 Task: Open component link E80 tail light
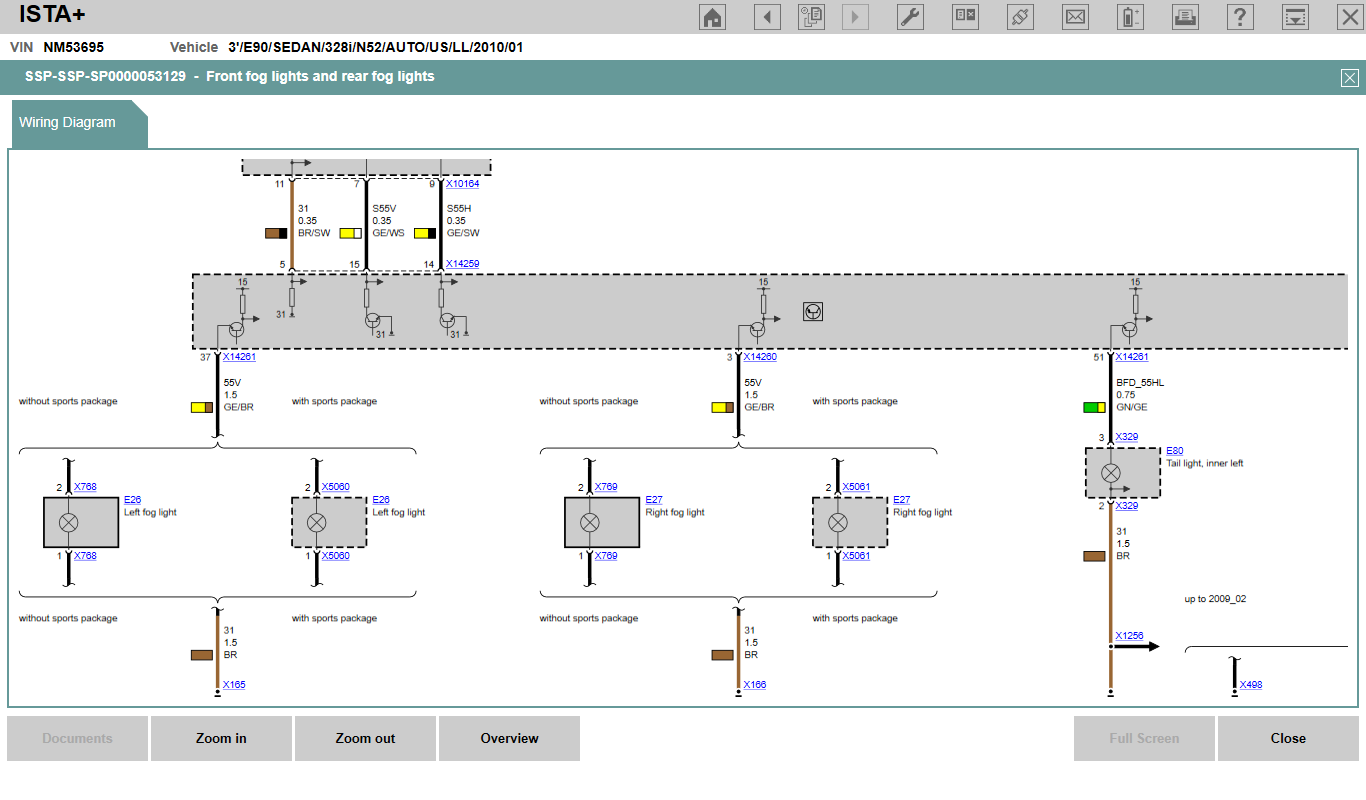1174,451
